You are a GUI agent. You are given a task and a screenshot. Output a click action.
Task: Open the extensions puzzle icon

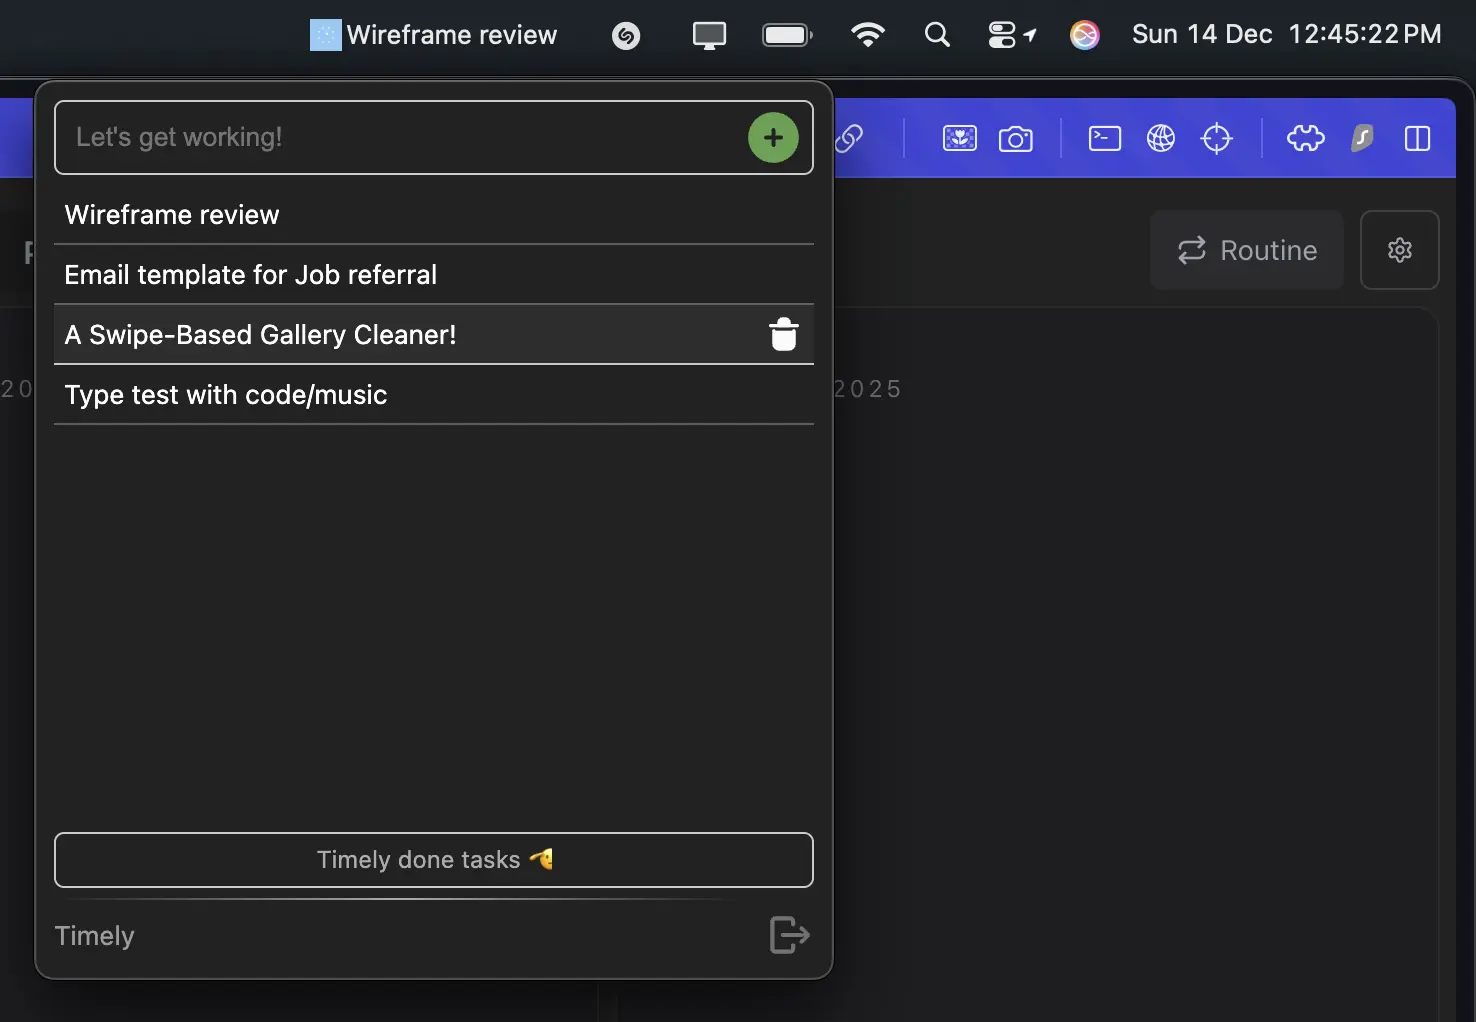[1306, 138]
